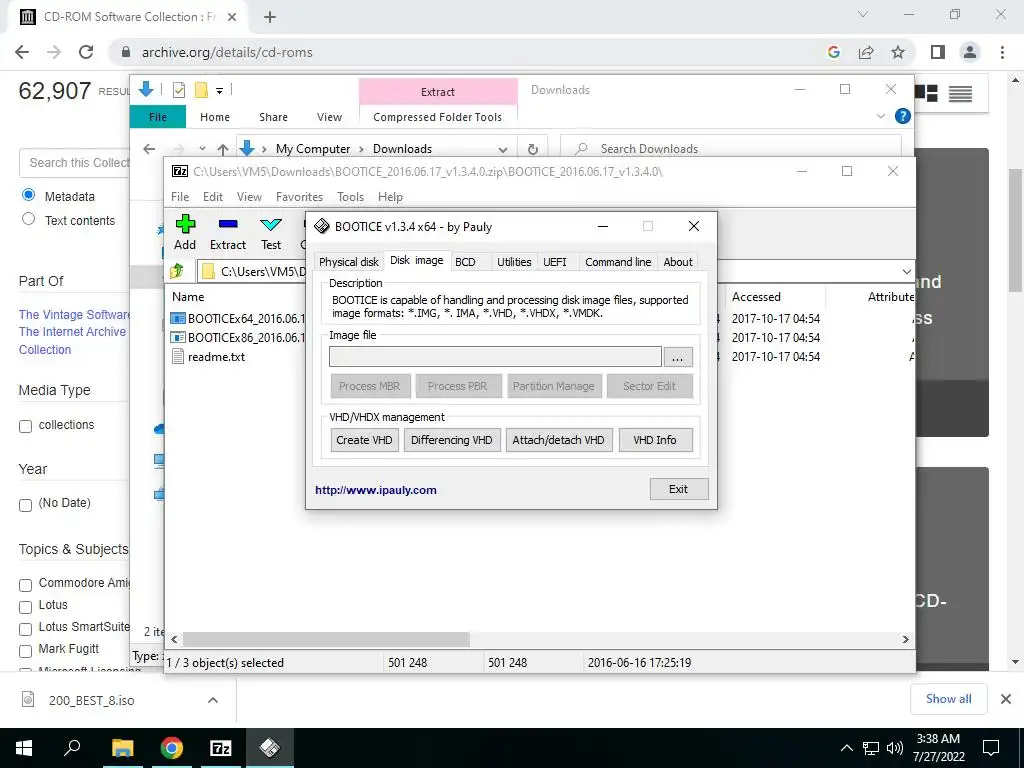Click the 7-Zip up-folder arrow icon
This screenshot has width=1024, height=768.
pyautogui.click(x=176, y=271)
